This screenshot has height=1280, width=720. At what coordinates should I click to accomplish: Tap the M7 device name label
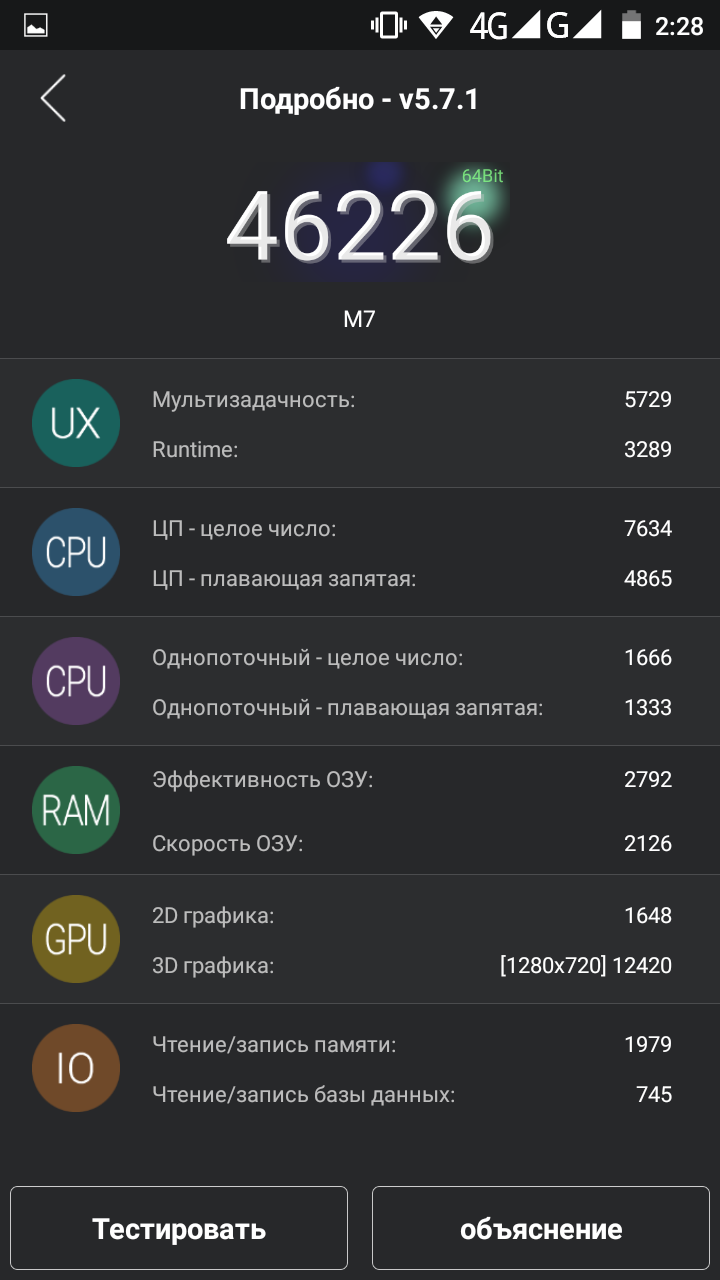pos(360,319)
